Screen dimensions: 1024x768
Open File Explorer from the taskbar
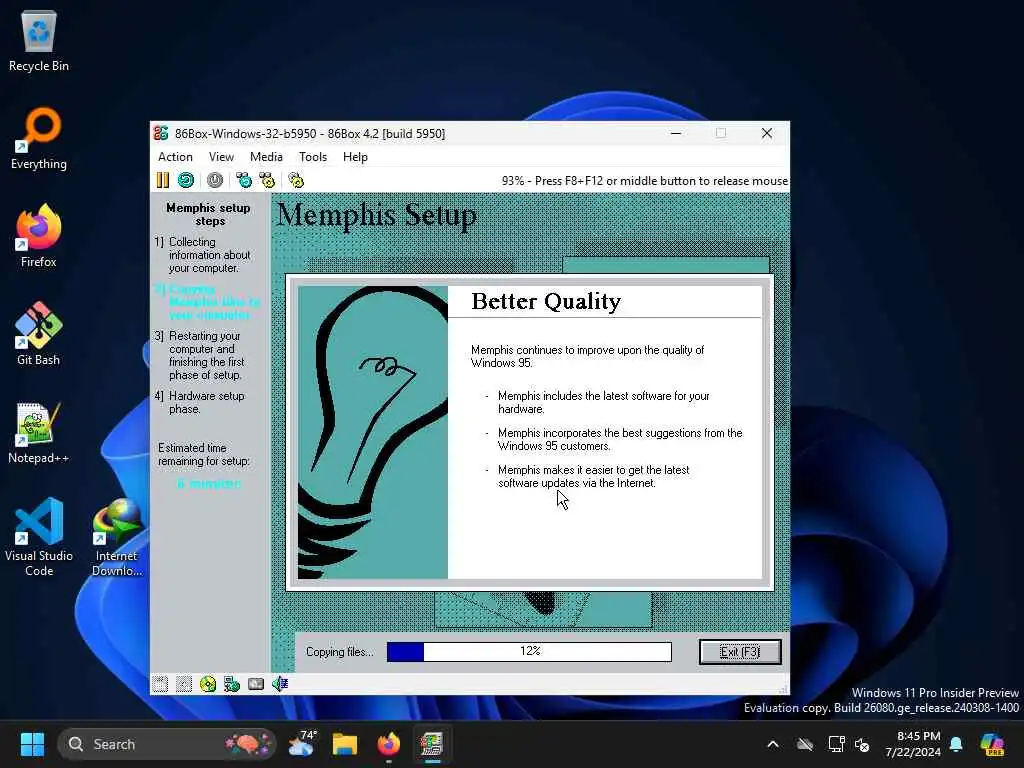pyautogui.click(x=345, y=744)
